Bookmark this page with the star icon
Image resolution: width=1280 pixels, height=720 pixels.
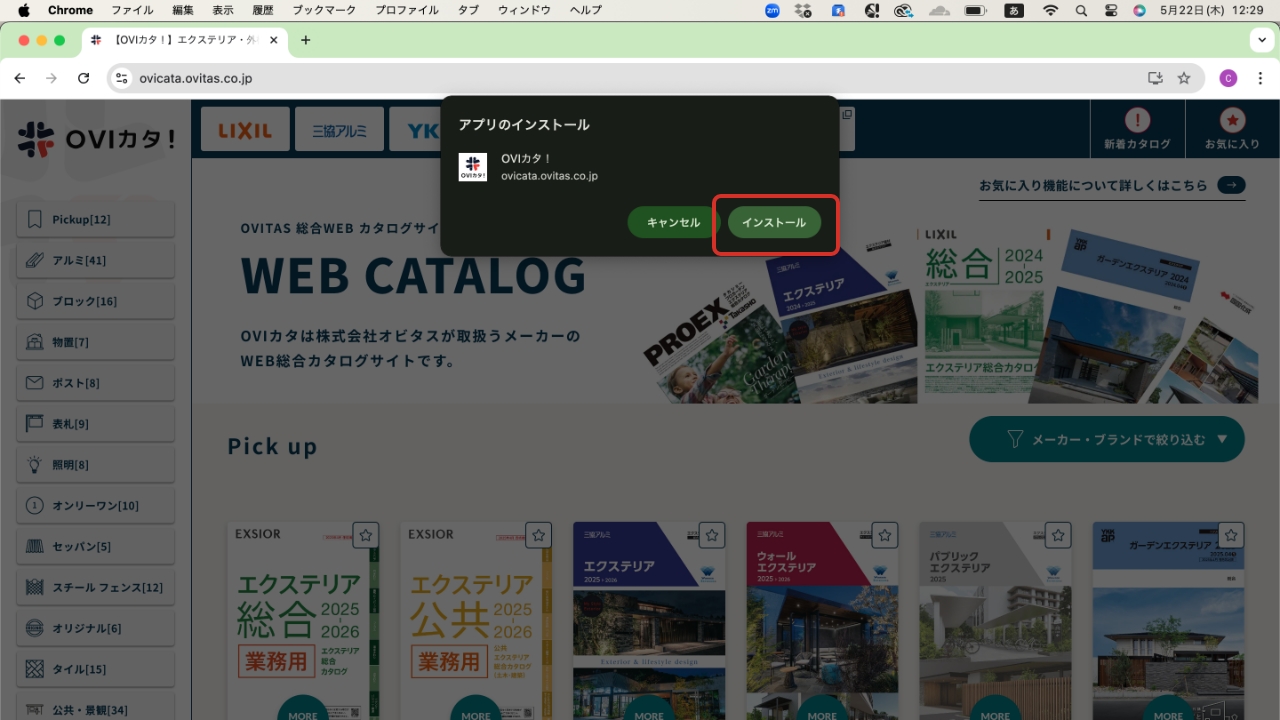pyautogui.click(x=1184, y=78)
